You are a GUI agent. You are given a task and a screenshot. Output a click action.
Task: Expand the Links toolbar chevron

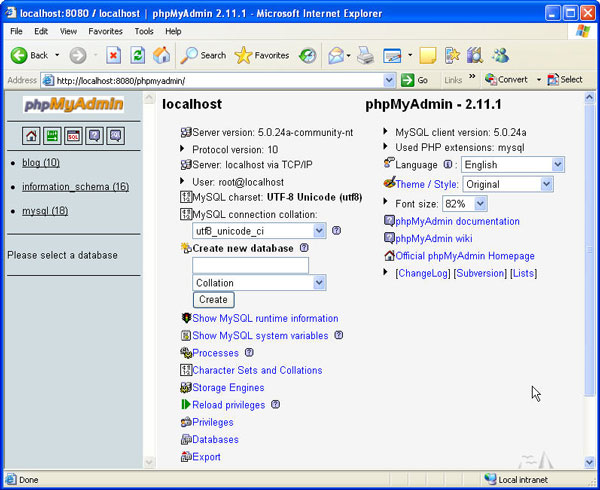click(x=472, y=76)
